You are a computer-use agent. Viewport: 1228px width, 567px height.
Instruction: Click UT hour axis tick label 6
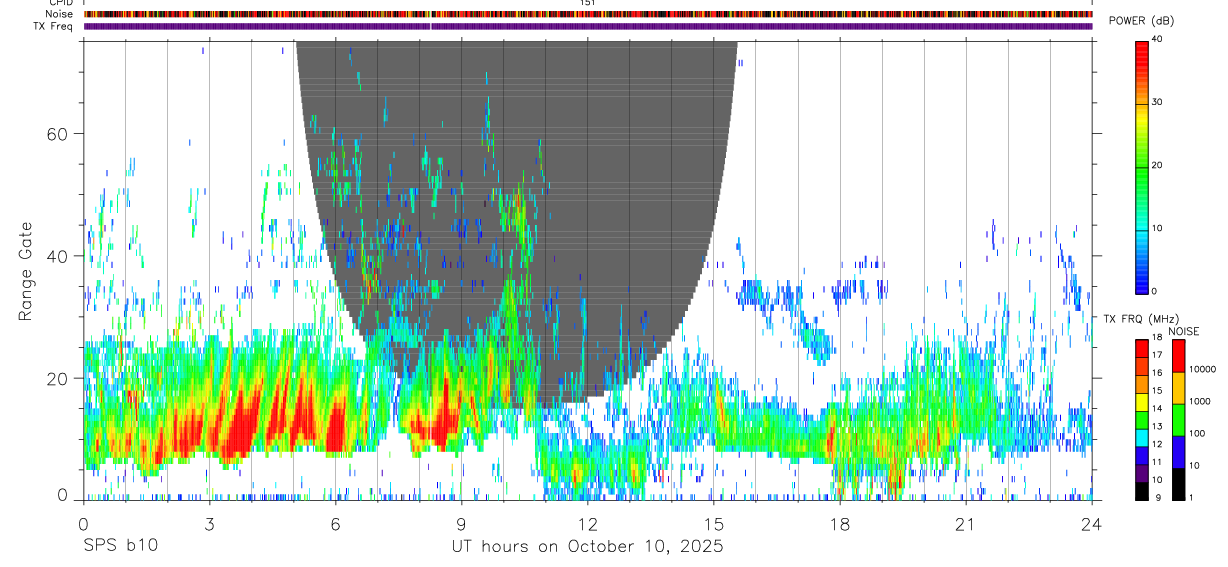336,522
